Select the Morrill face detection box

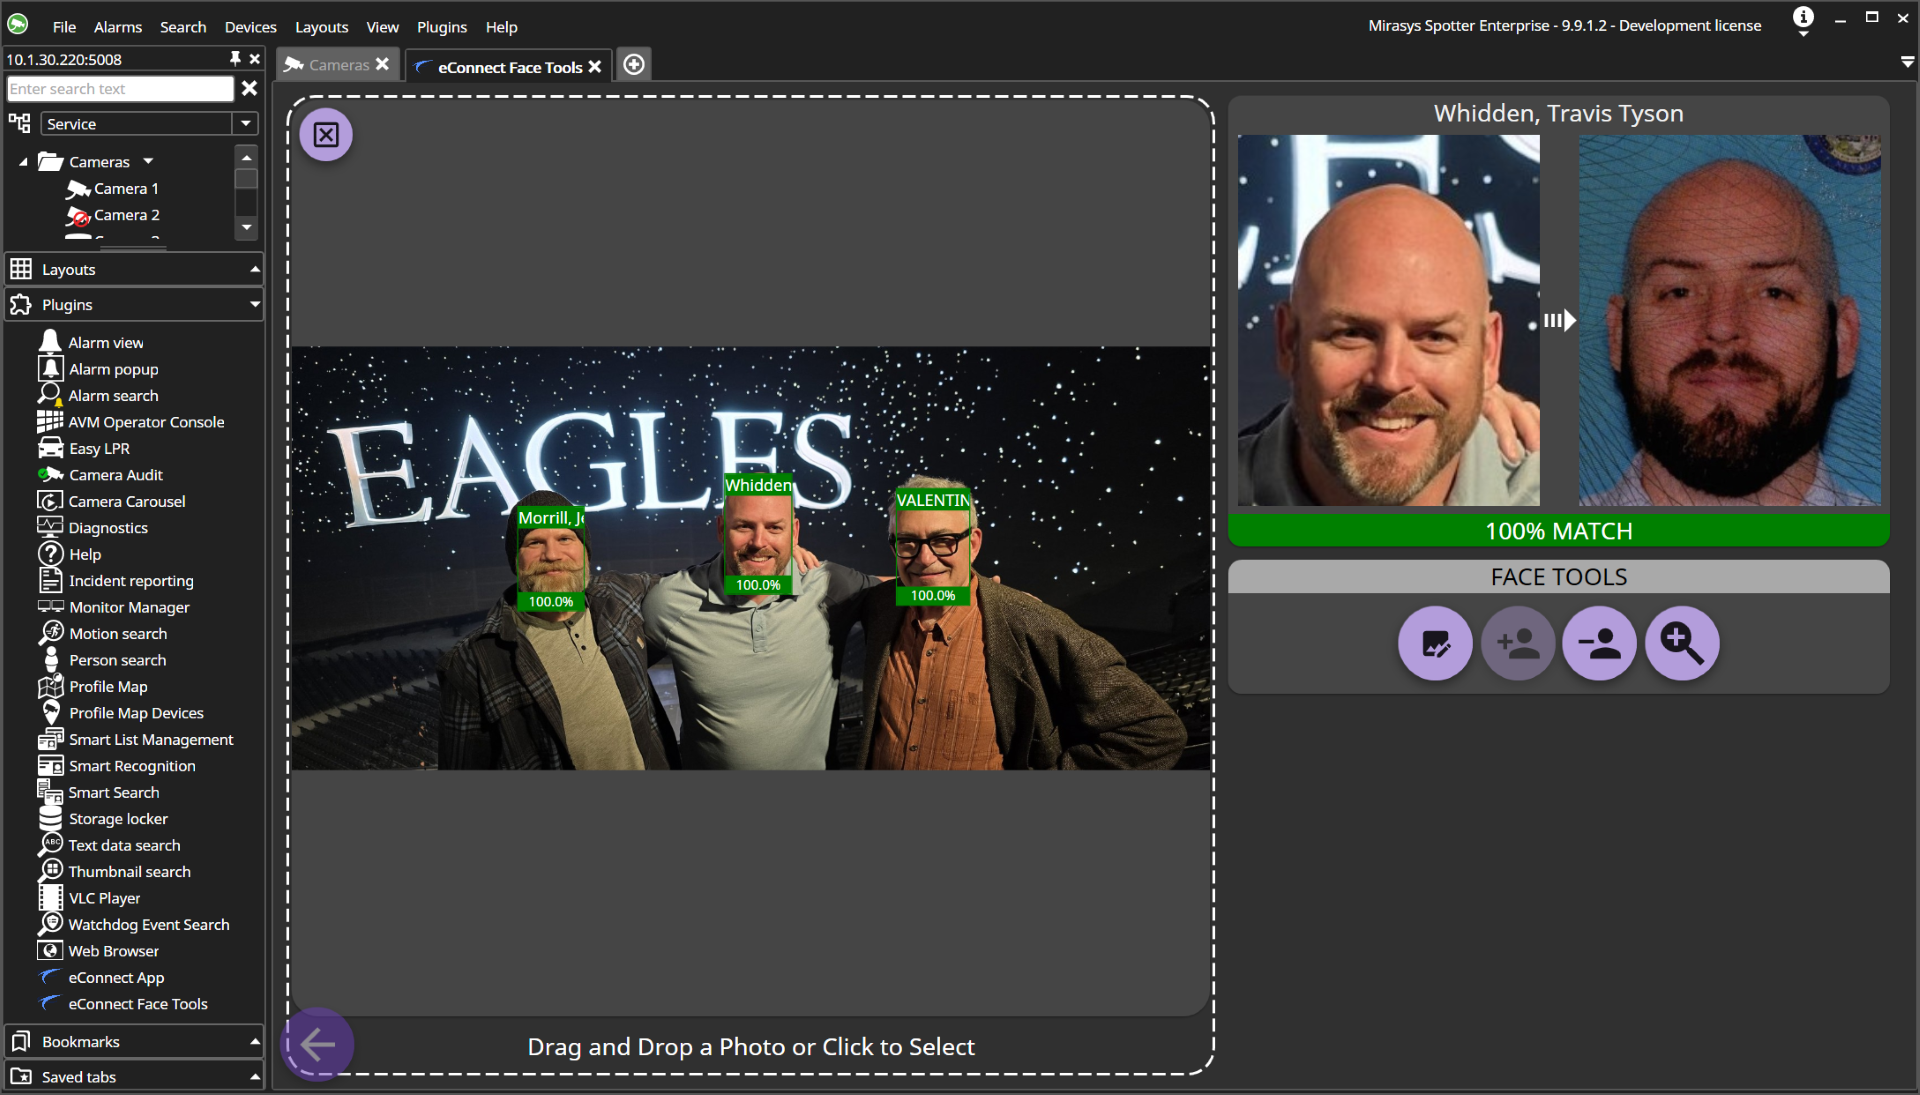551,559
